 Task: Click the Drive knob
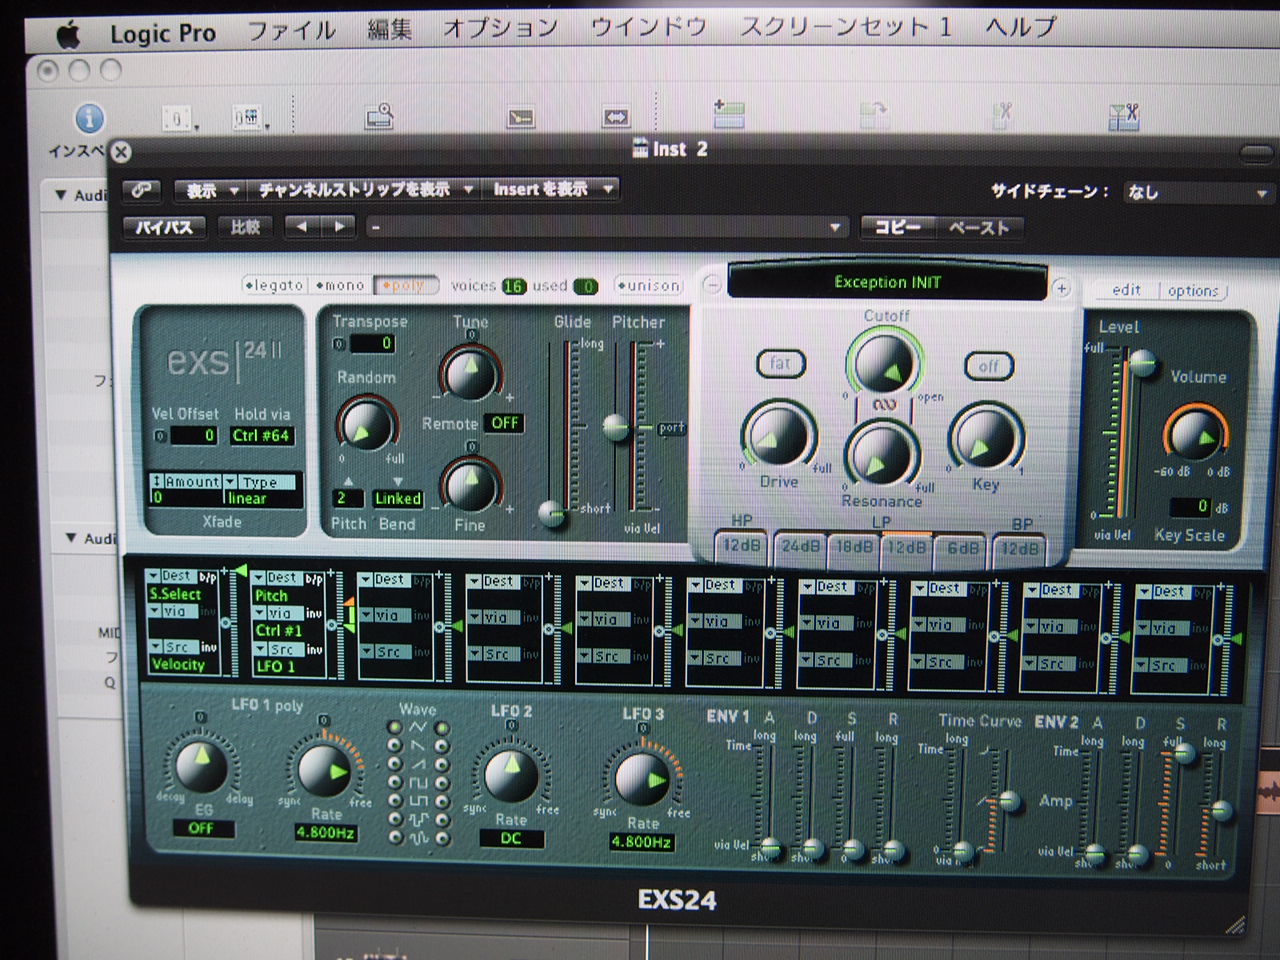(x=778, y=436)
